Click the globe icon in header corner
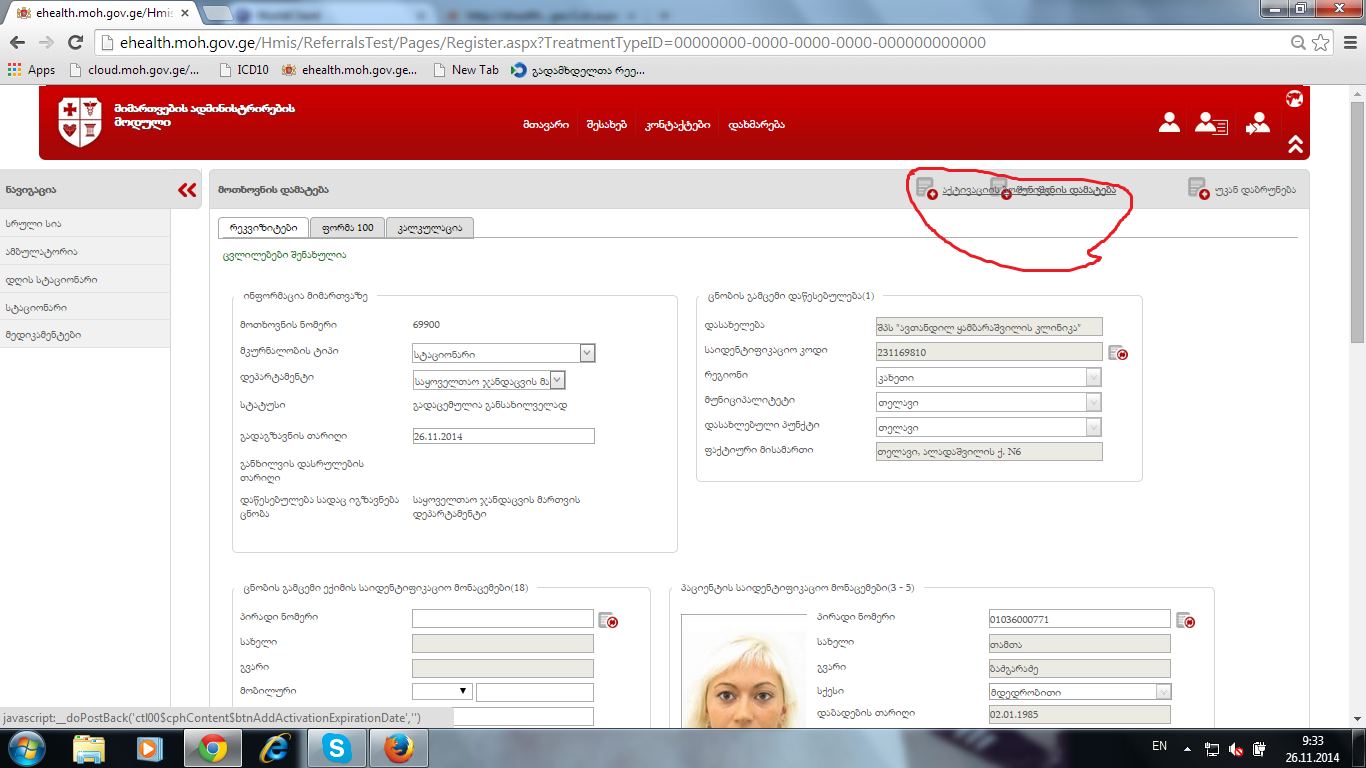The image size is (1366, 768). 1294,99
